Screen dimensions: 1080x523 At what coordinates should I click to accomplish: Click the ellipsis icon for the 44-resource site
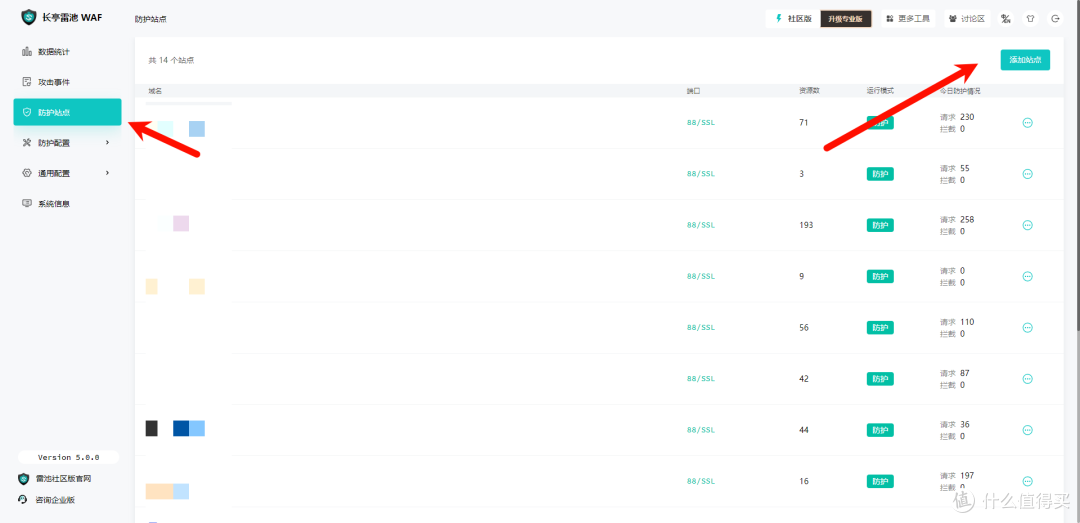coord(1027,430)
